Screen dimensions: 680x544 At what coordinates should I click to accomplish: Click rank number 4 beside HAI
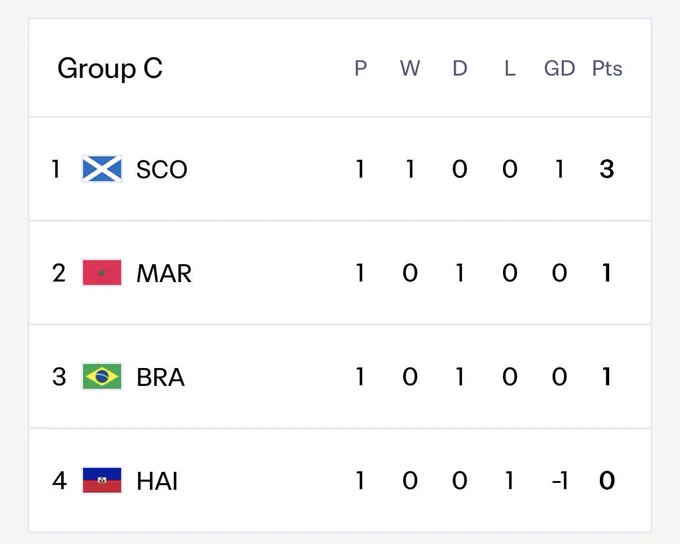coord(59,481)
